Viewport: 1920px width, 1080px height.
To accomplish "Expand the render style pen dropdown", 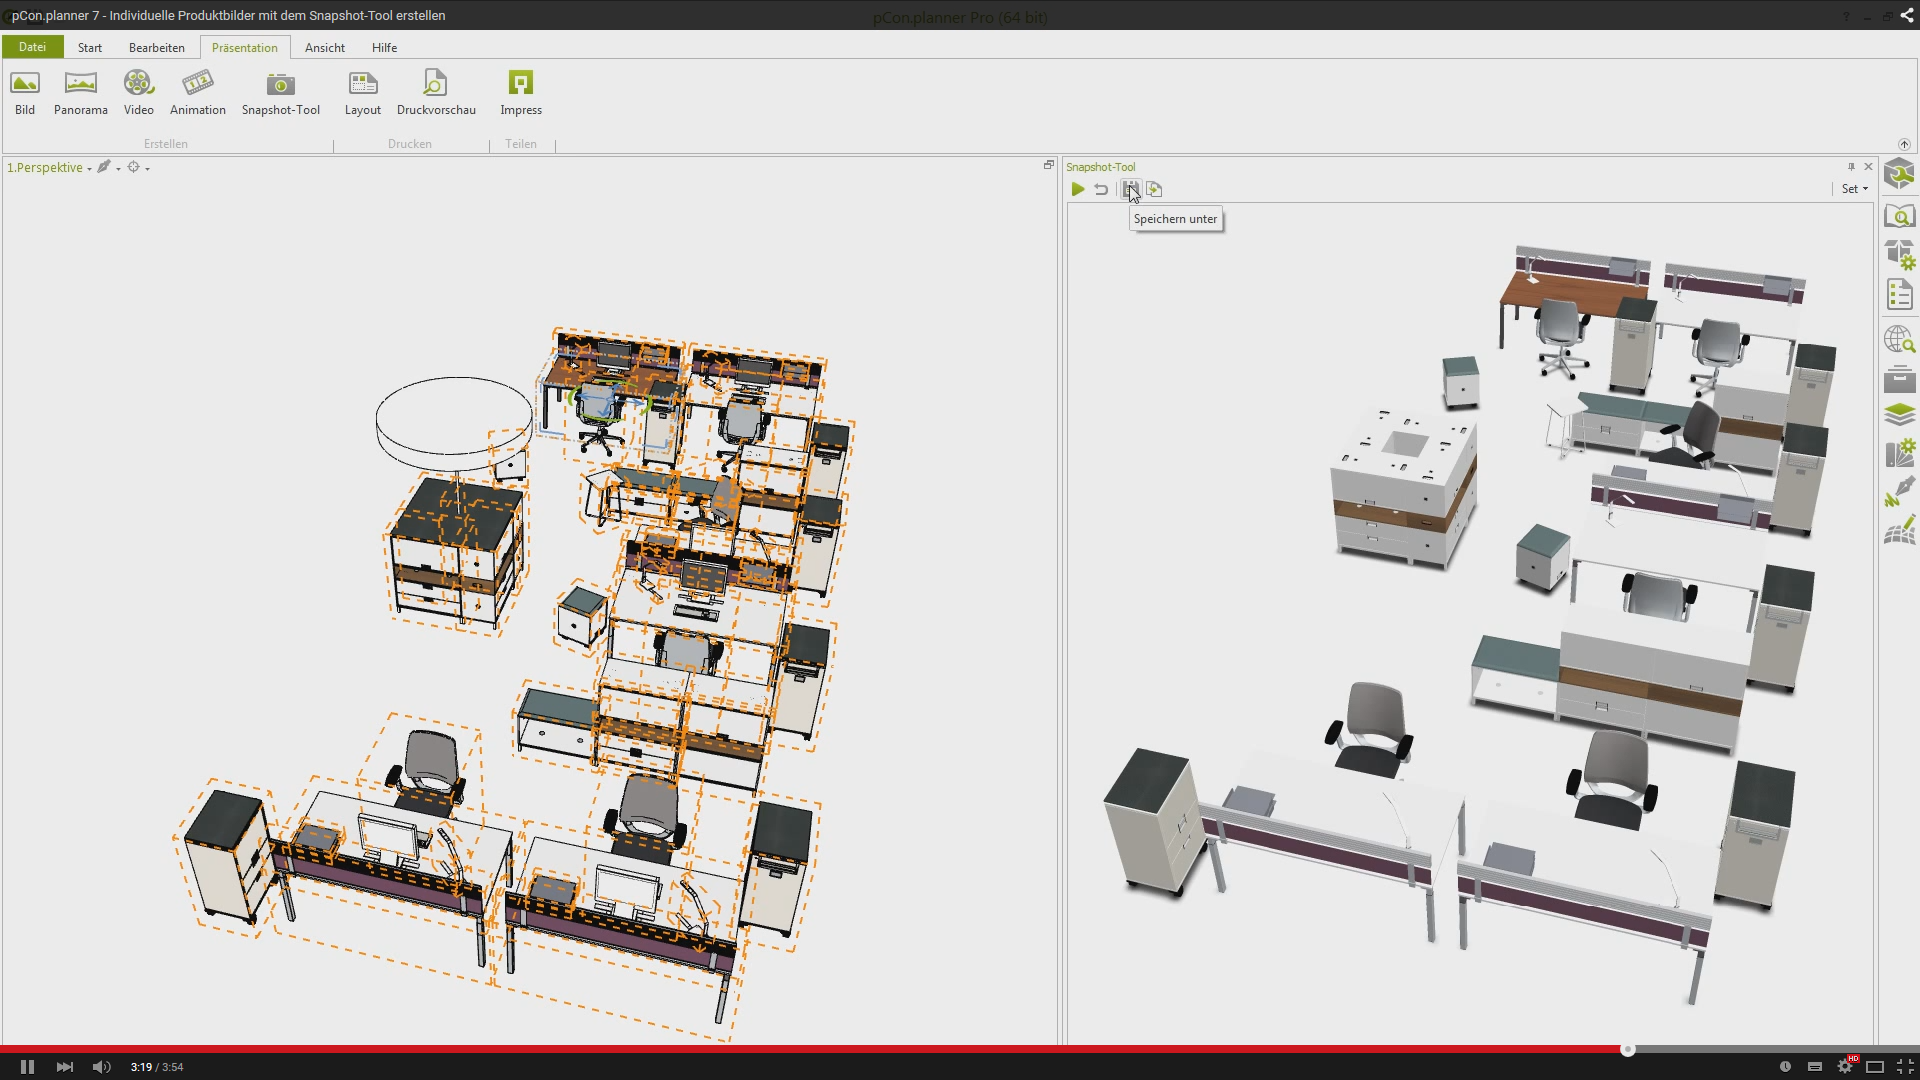I will tap(118, 169).
